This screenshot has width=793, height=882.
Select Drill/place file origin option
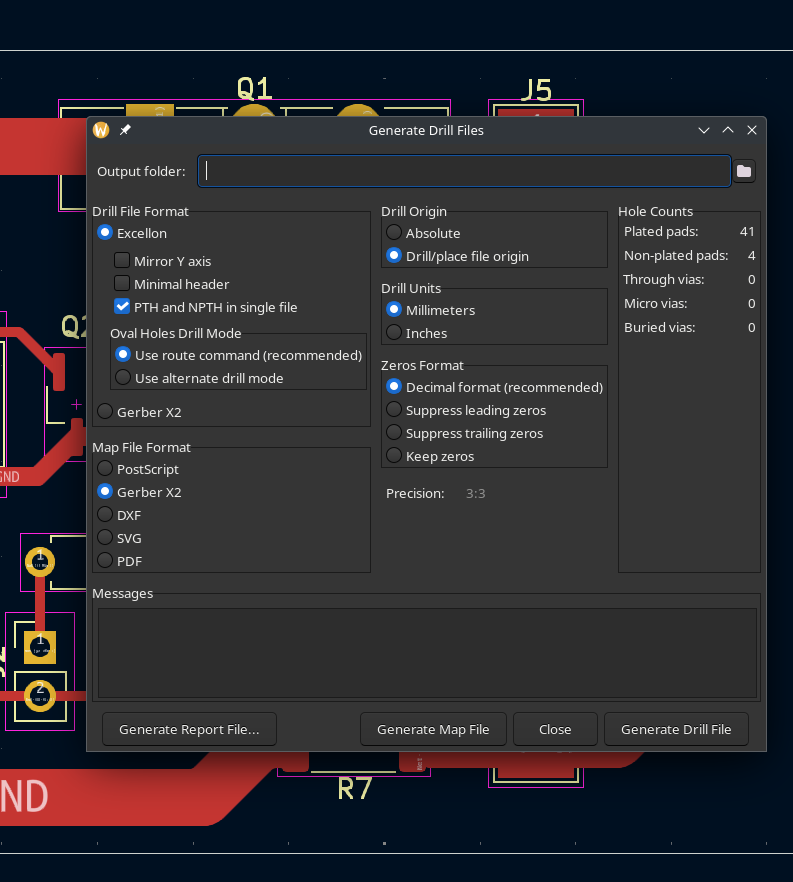pos(458,256)
